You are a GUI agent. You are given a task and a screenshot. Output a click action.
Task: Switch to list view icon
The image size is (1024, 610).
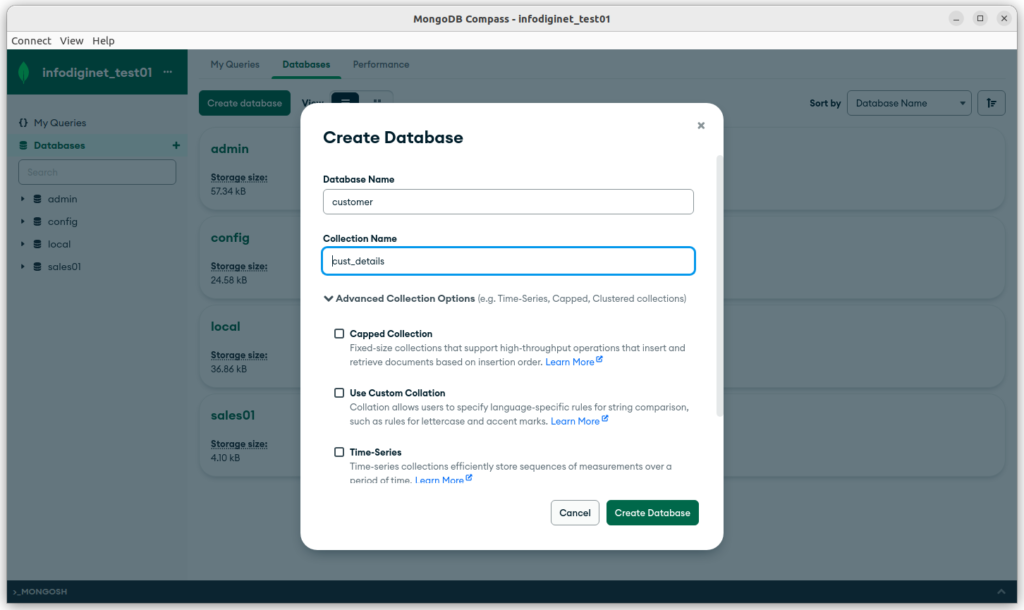(345, 100)
